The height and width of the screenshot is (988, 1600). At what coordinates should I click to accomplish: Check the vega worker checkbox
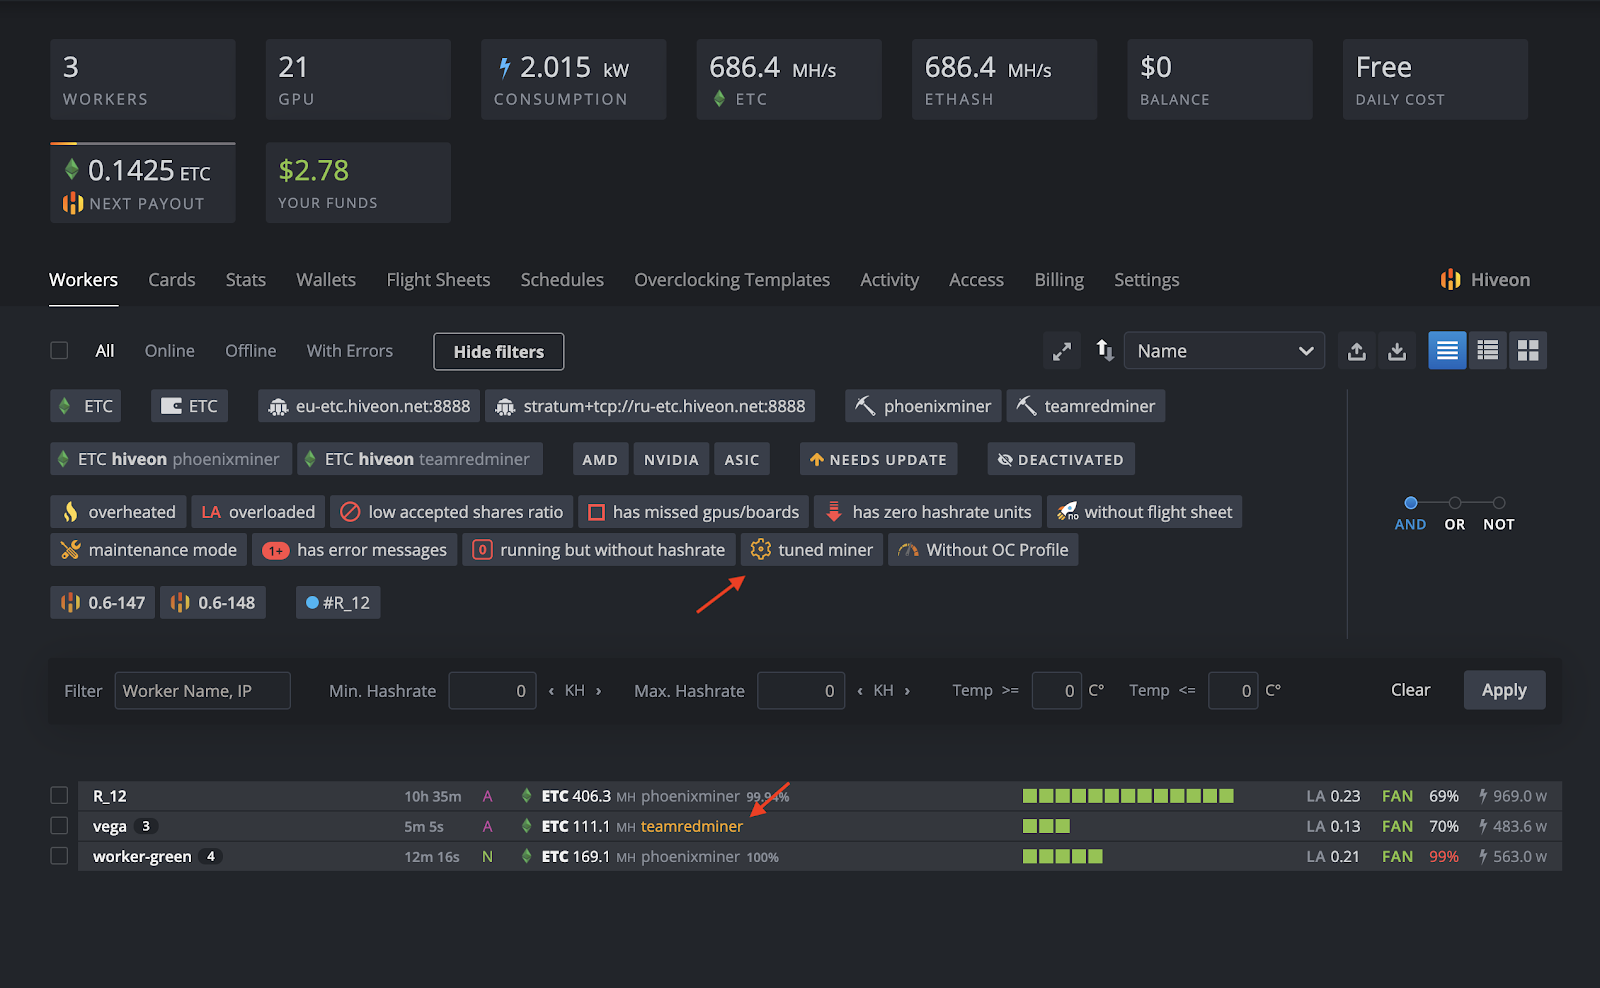59,826
